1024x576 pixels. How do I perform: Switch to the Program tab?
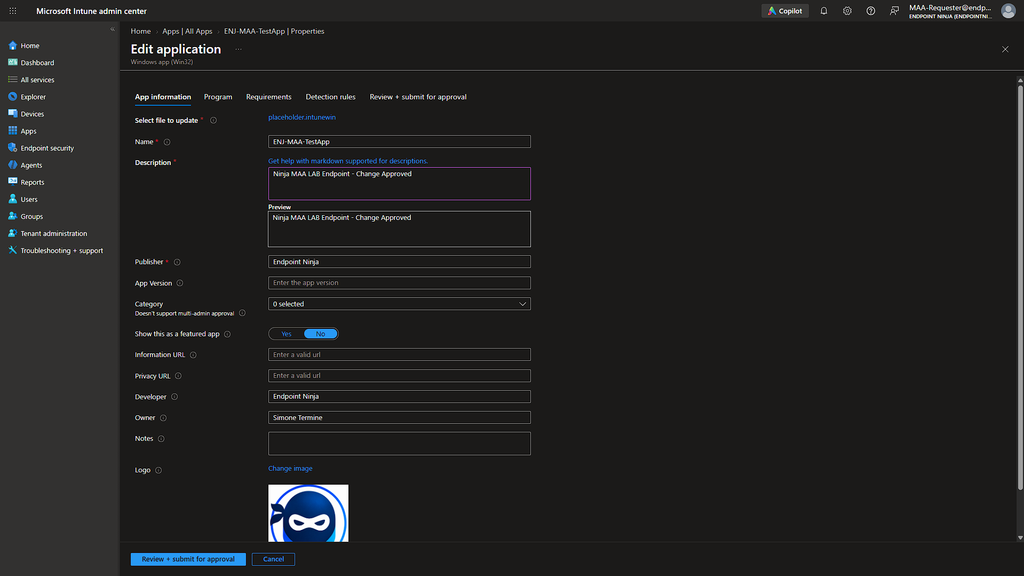pos(218,97)
